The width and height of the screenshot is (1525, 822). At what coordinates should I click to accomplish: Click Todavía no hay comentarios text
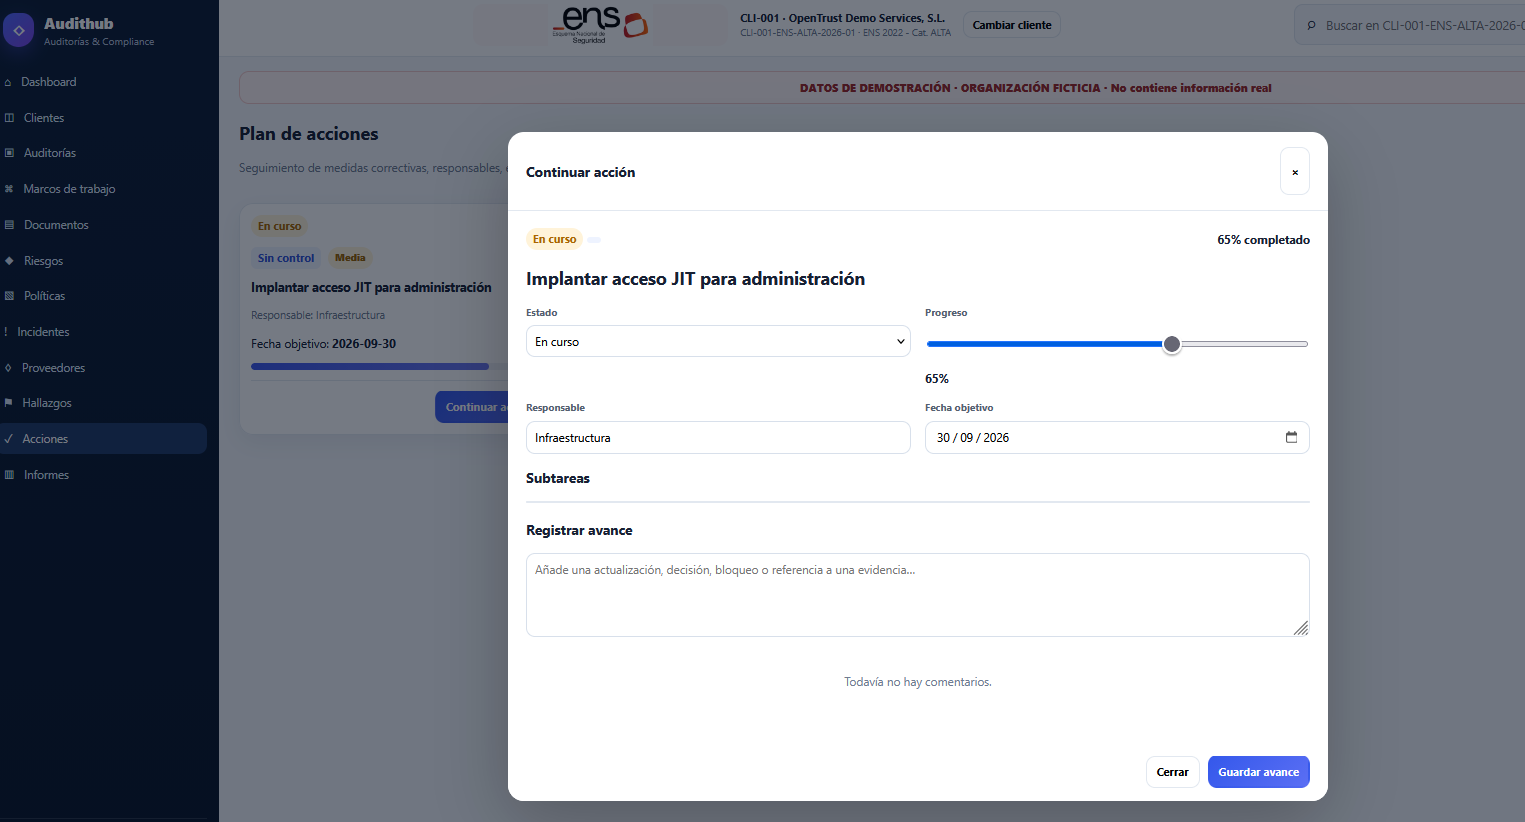pyautogui.click(x=918, y=682)
